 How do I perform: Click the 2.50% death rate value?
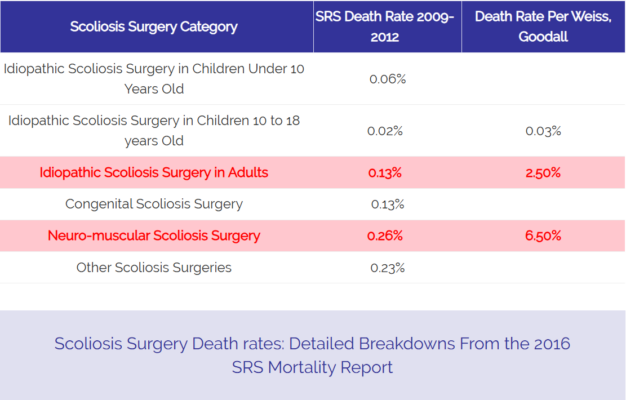click(x=542, y=172)
